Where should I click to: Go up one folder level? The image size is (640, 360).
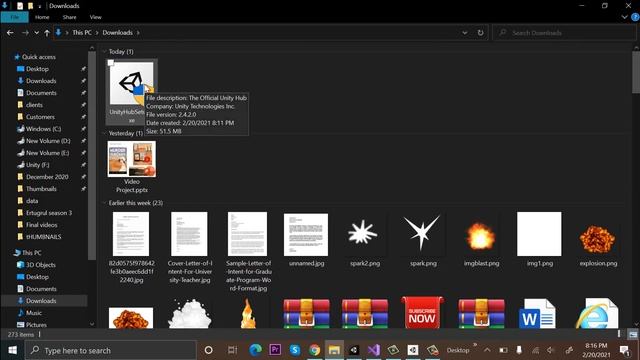[47, 33]
